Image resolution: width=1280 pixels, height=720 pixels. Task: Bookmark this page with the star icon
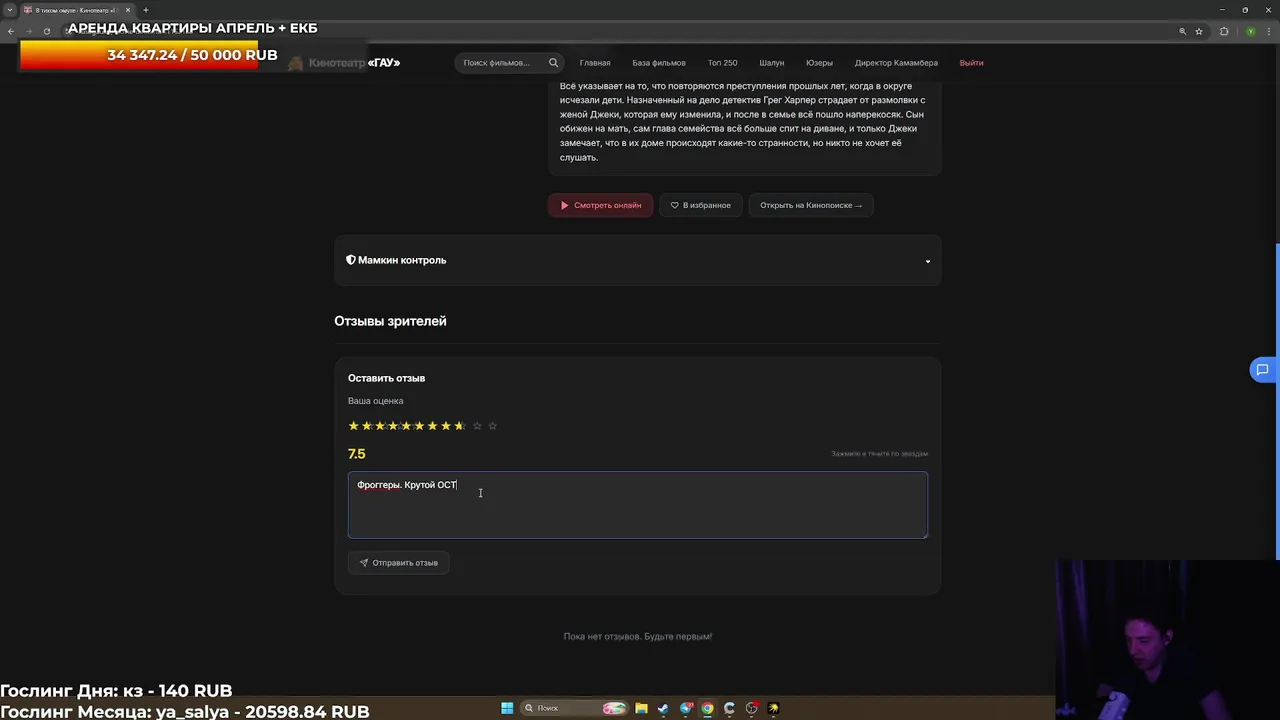coord(1199,31)
